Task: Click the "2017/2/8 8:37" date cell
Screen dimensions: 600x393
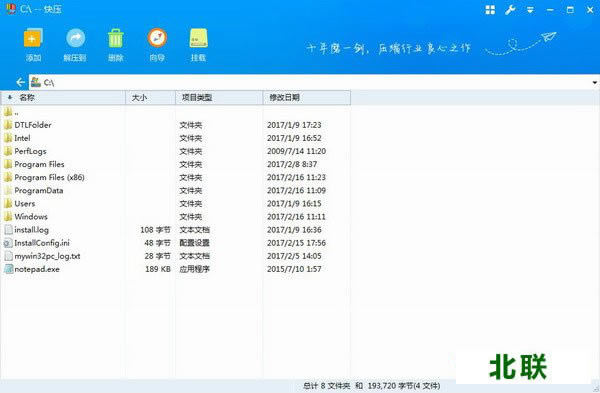Action: [x=292, y=164]
